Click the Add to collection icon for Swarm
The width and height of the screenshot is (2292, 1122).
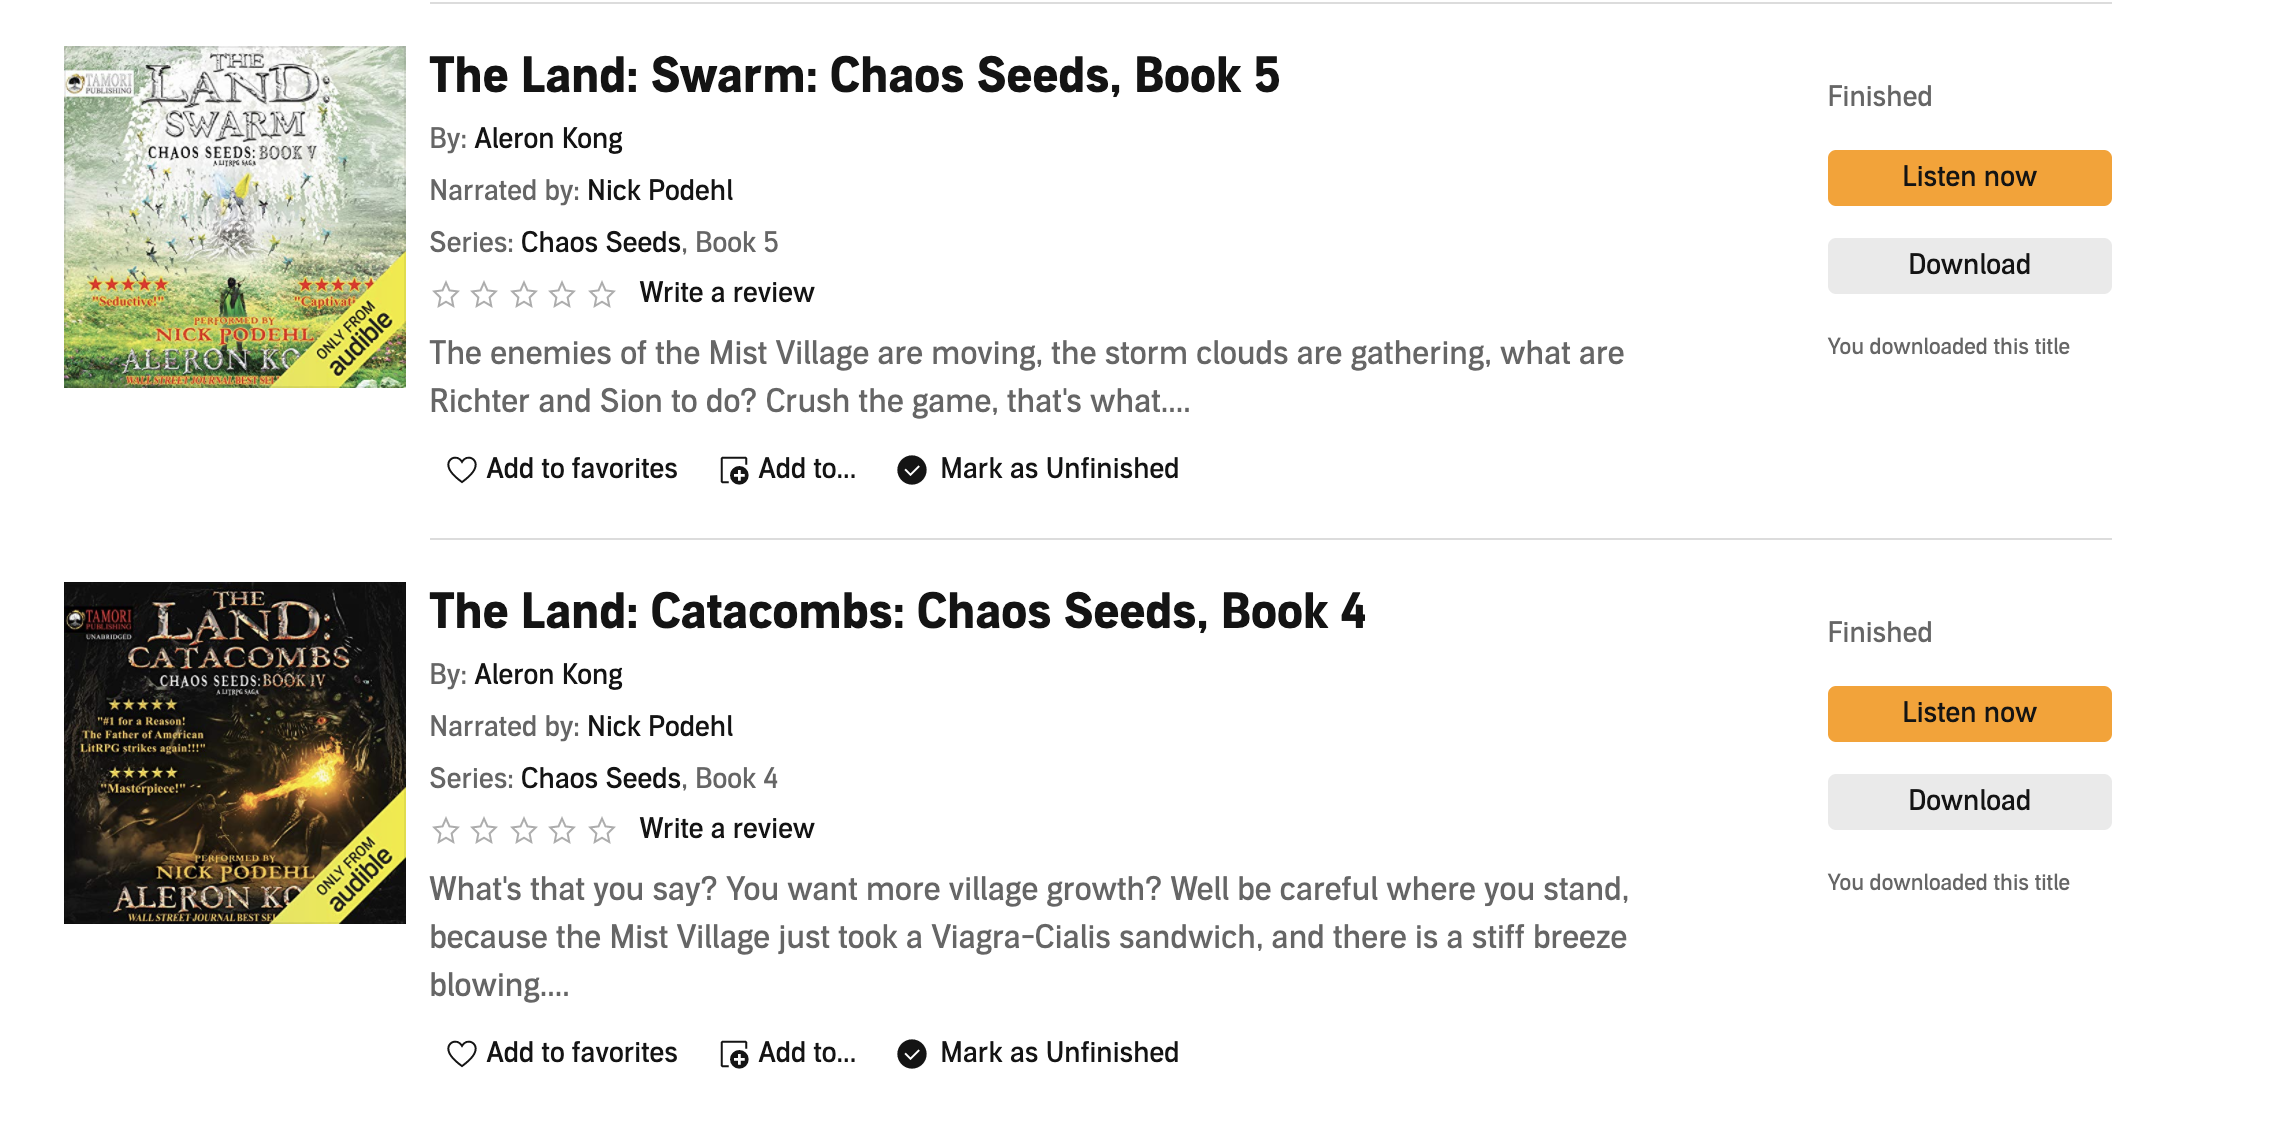(734, 470)
